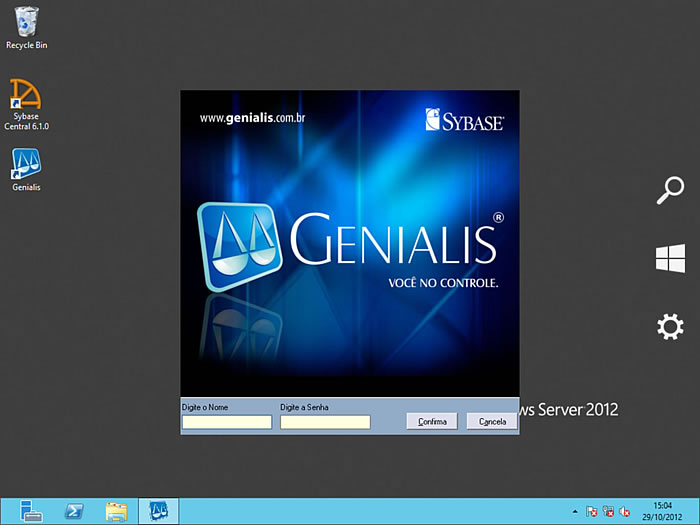Image resolution: width=700 pixels, height=525 pixels.
Task: Open the Search charm magnifier
Action: (670, 190)
